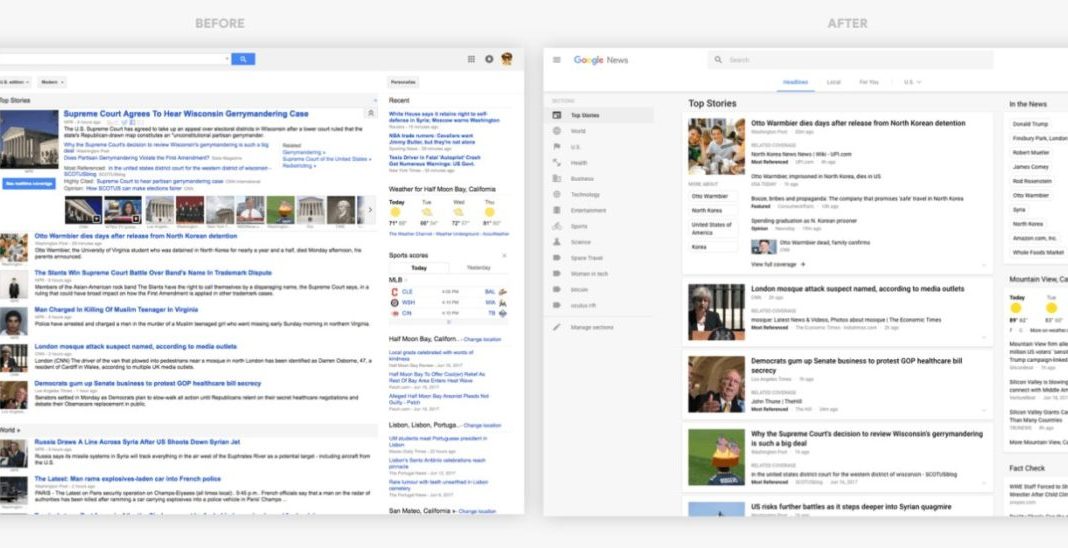
Task: Expand the Democrats healthcare bill card
Action: tap(984, 410)
